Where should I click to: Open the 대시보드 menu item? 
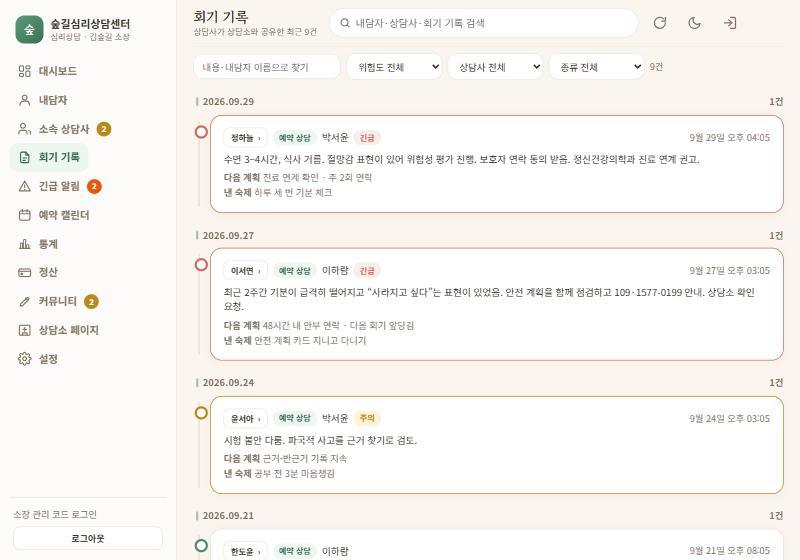[x=47, y=71]
